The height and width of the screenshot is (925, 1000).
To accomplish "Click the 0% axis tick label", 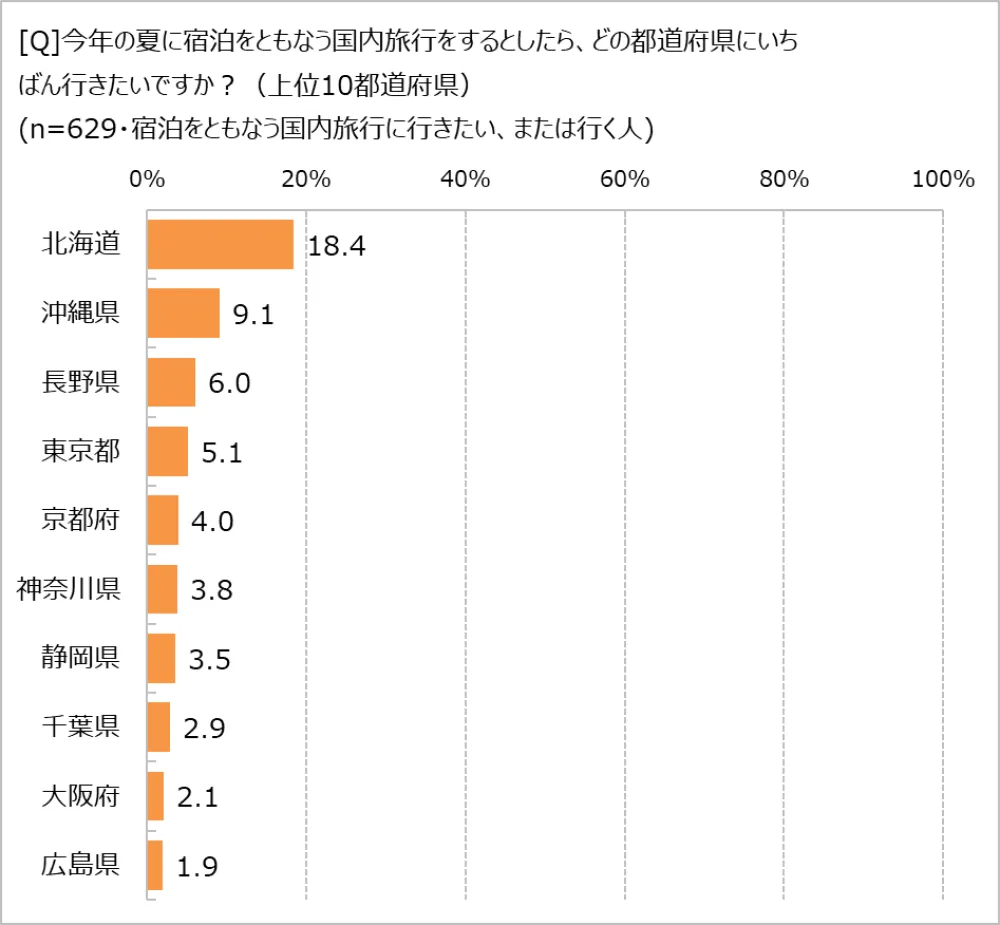I will tap(147, 180).
